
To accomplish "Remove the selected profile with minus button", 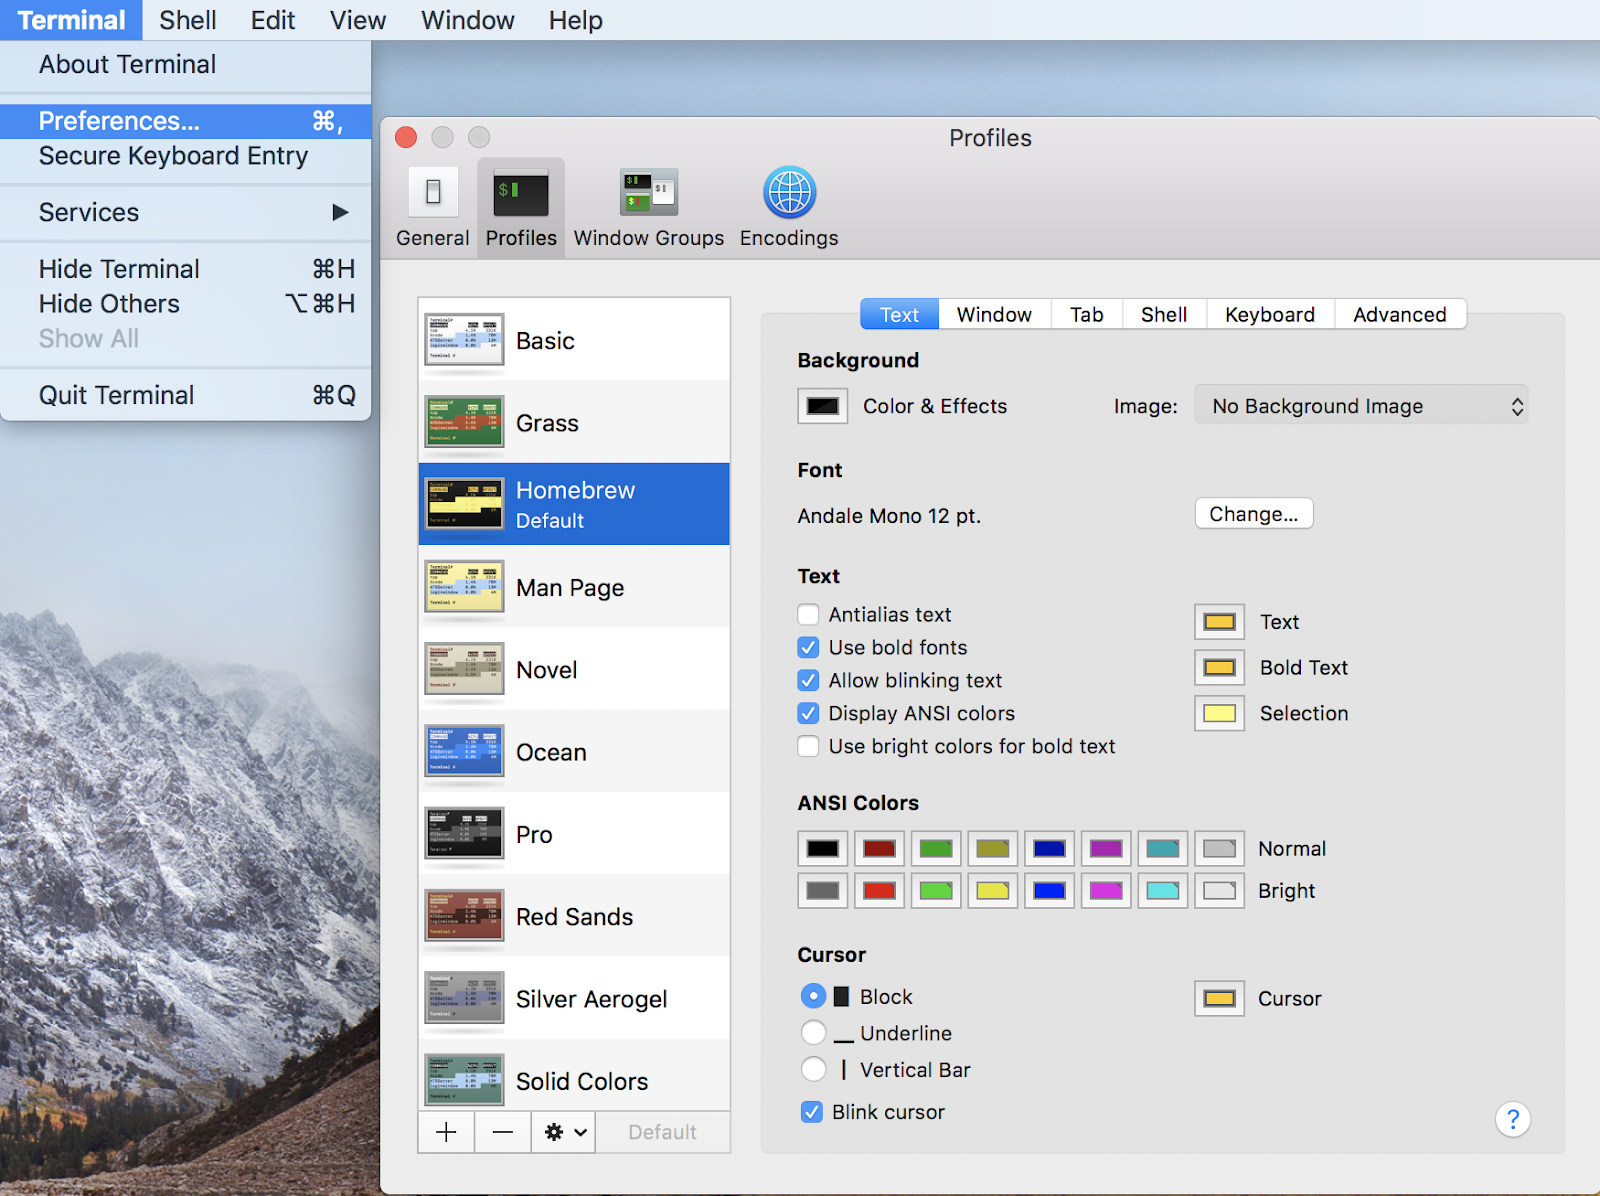I will tap(503, 1132).
